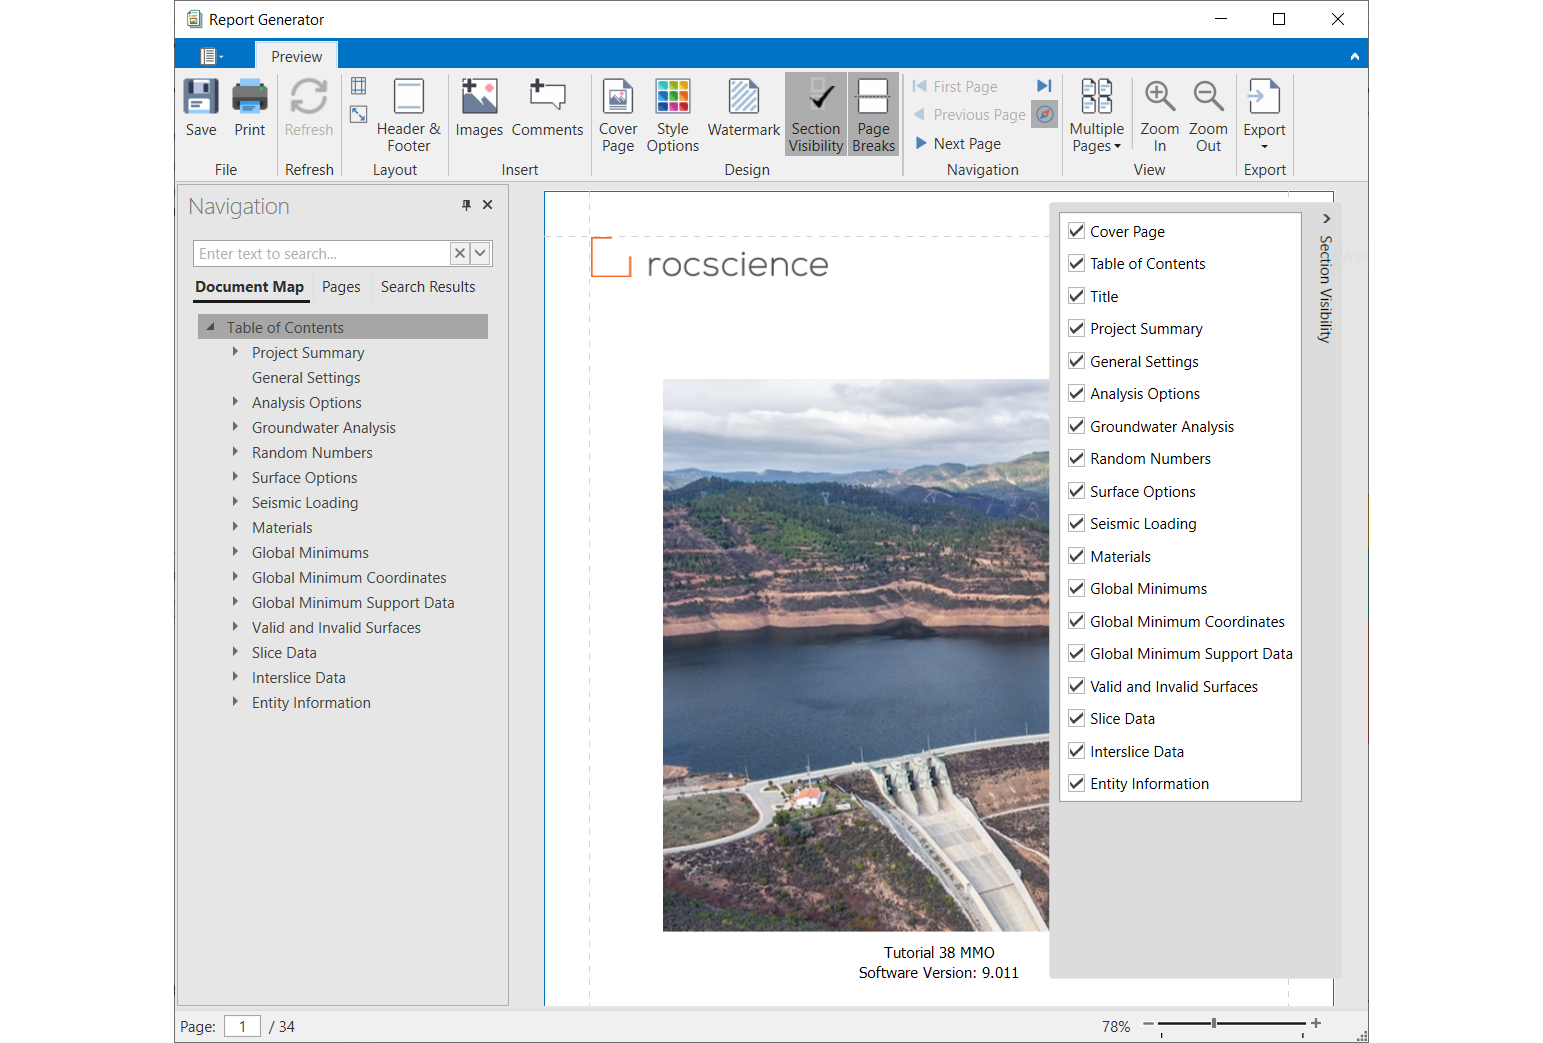Collapse Section Visibility side panel chevron
The width and height of the screenshot is (1543, 1043).
point(1326,218)
